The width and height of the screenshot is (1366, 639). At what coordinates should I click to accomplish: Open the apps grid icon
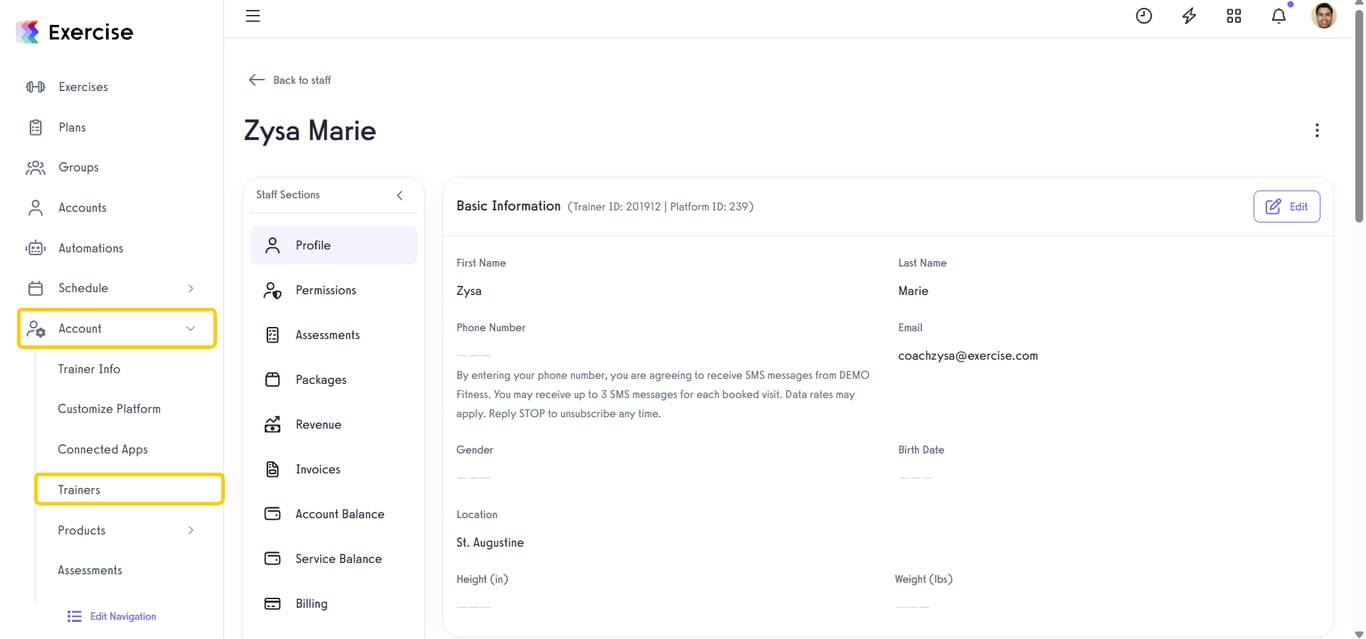click(x=1234, y=16)
